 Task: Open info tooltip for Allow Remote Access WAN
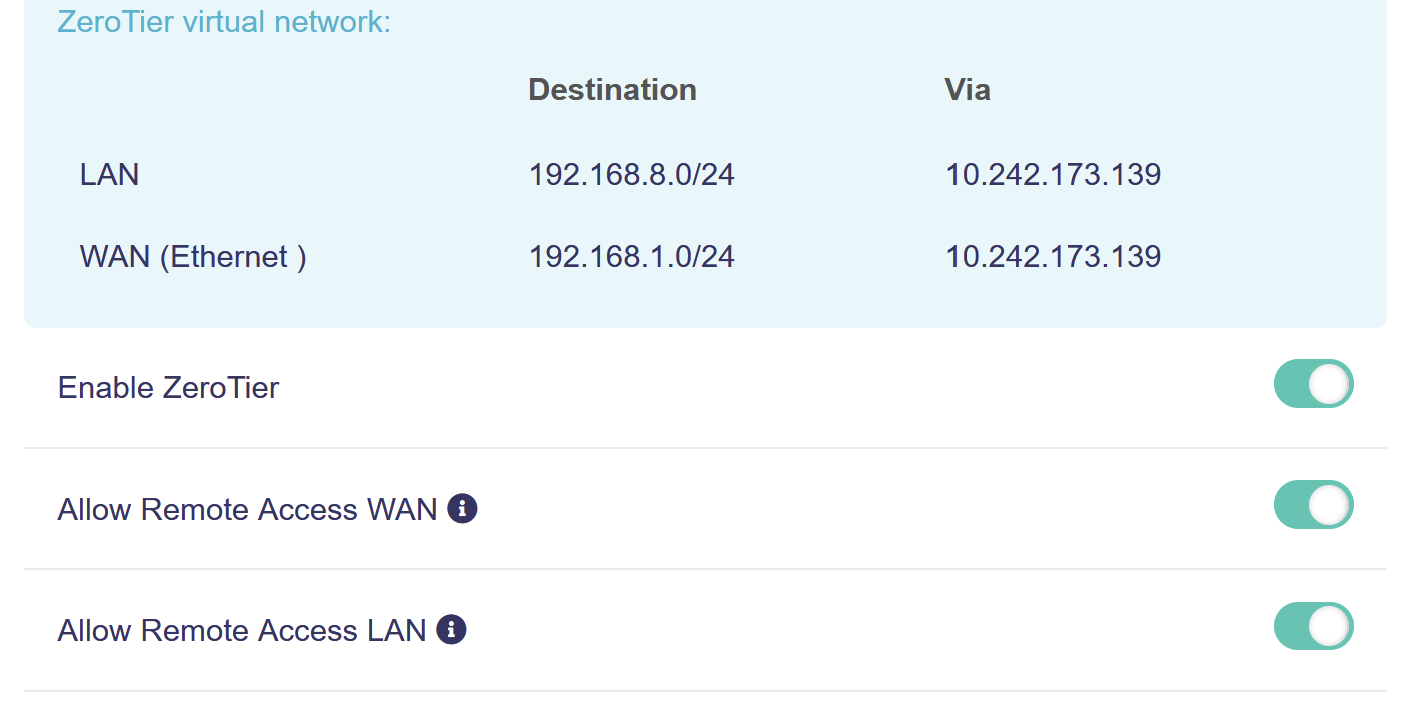(x=462, y=509)
